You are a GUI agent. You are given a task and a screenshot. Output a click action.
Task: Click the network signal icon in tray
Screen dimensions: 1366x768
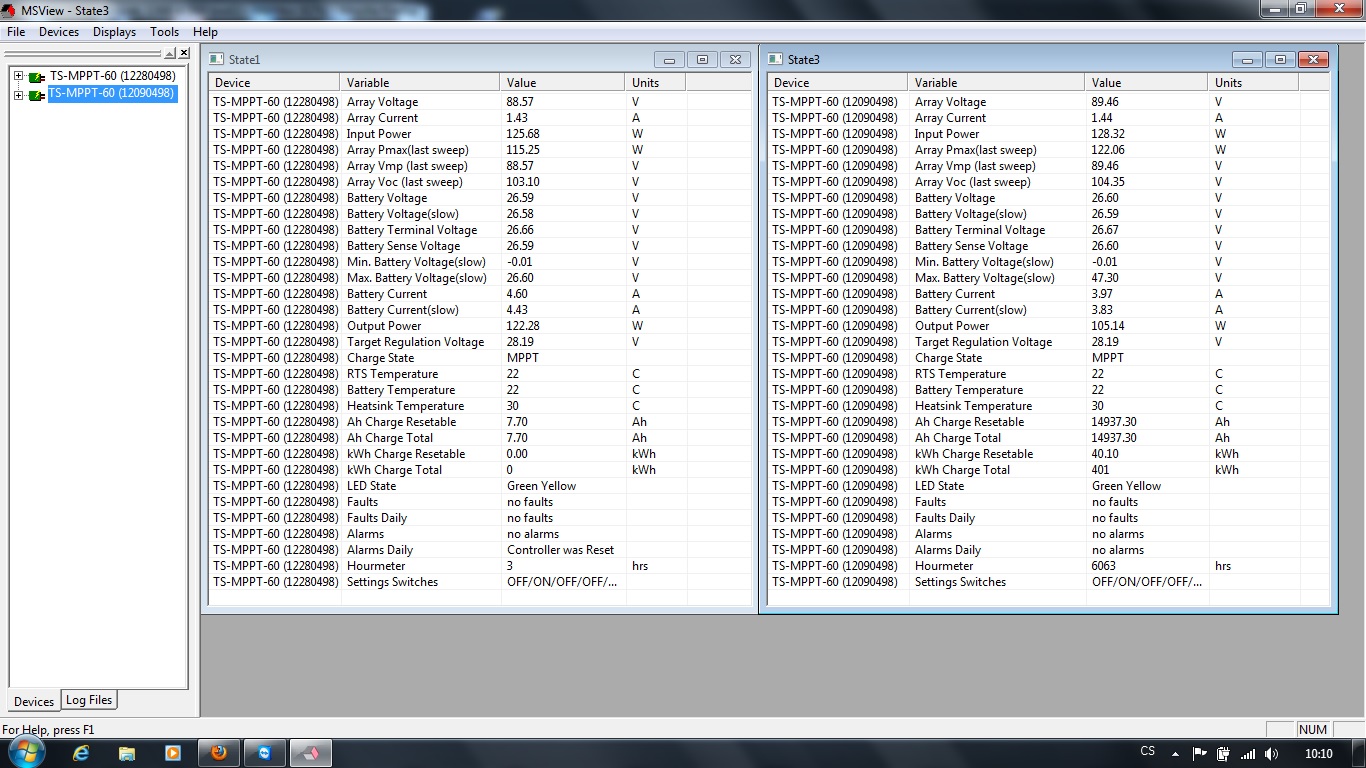click(1247, 753)
